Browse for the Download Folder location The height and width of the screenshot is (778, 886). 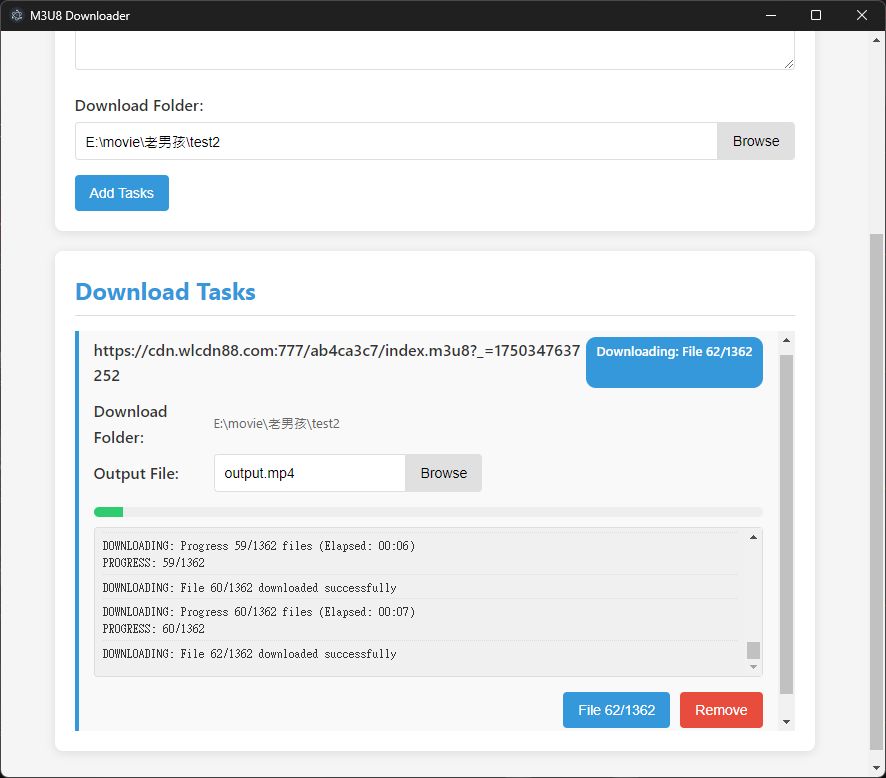(755, 141)
